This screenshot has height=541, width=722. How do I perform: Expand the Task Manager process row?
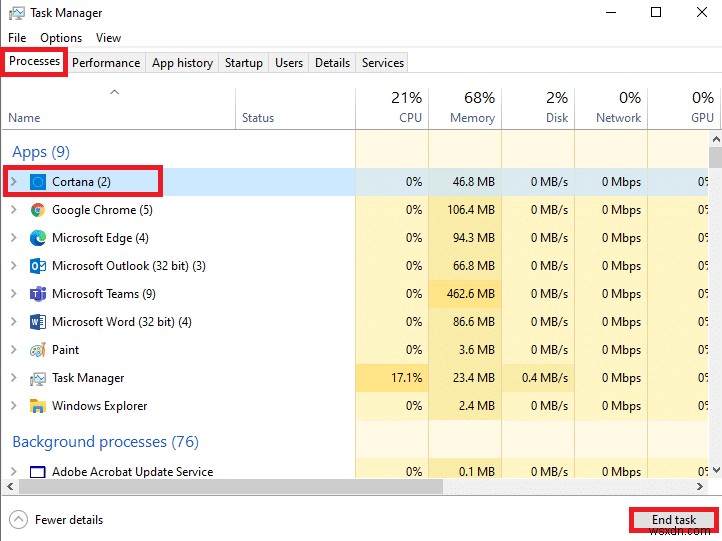[14, 378]
